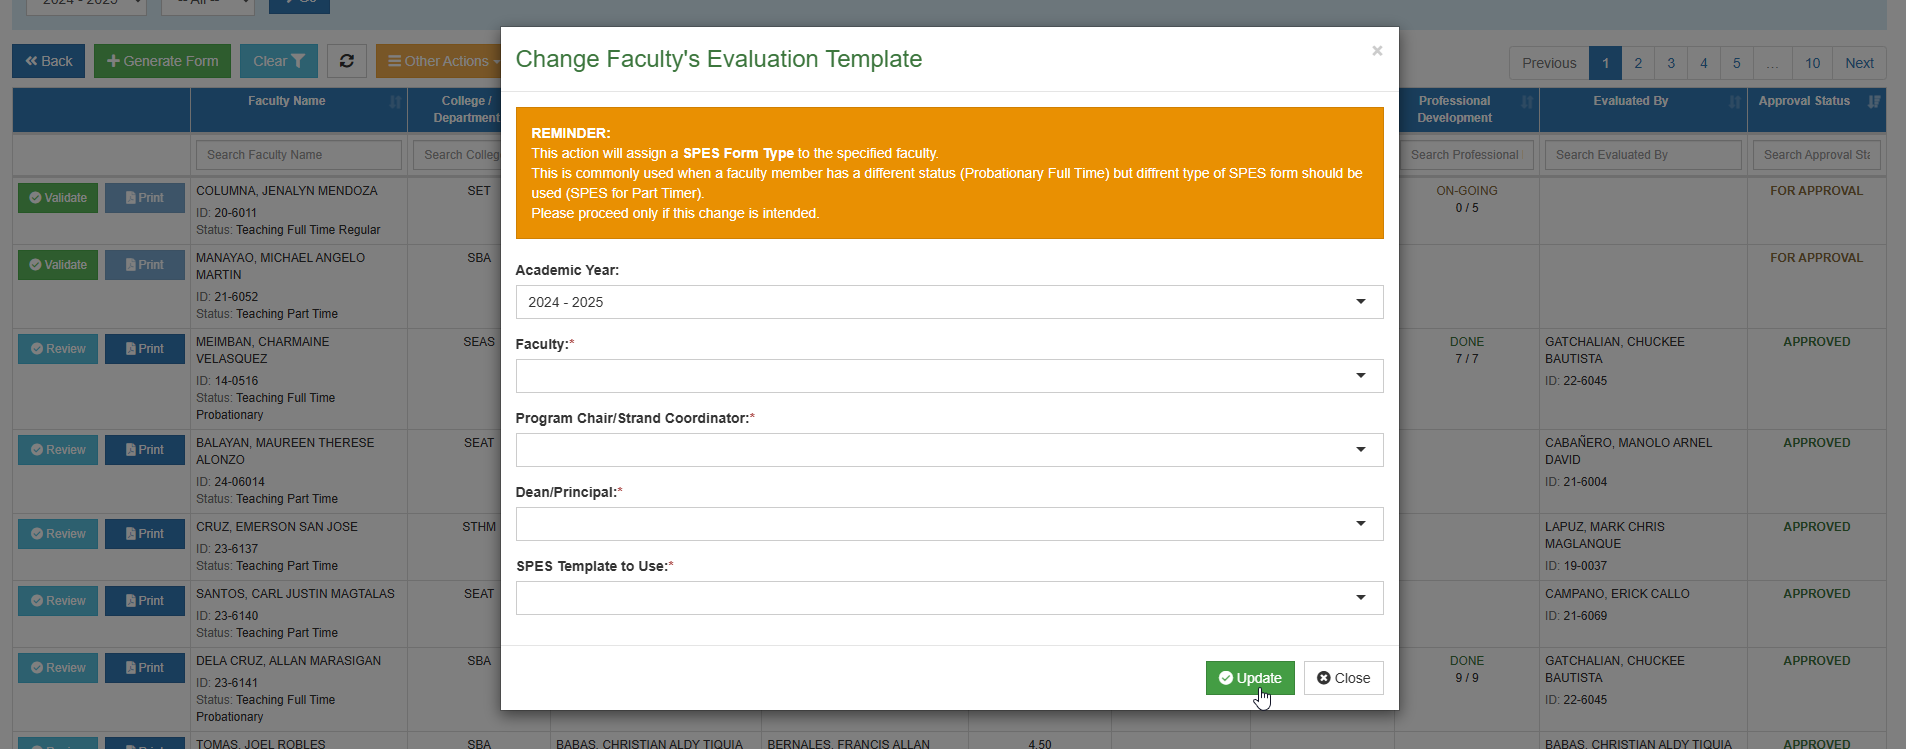The height and width of the screenshot is (749, 1906).
Task: Select page 1 in pagination
Action: (1606, 63)
